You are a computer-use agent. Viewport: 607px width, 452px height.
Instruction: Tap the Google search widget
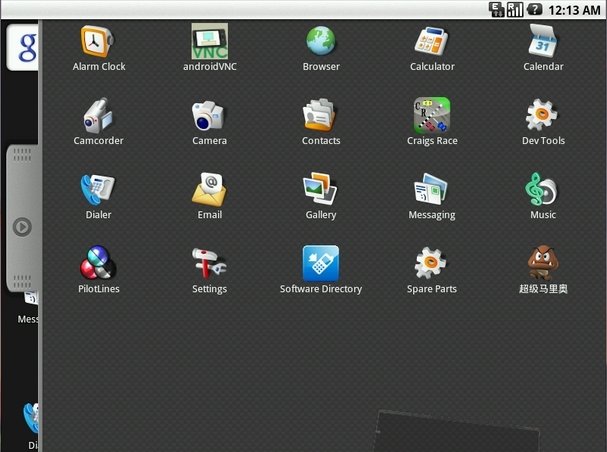[x=23, y=47]
